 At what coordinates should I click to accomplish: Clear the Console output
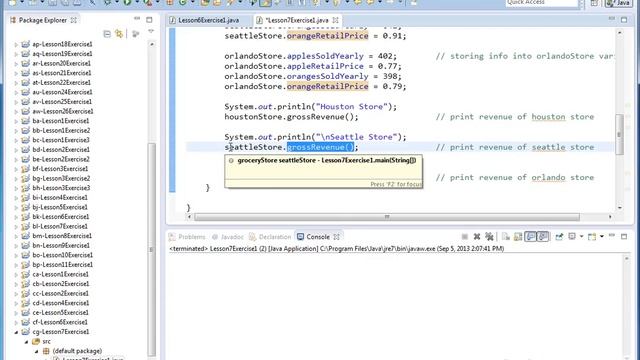coord(506,237)
